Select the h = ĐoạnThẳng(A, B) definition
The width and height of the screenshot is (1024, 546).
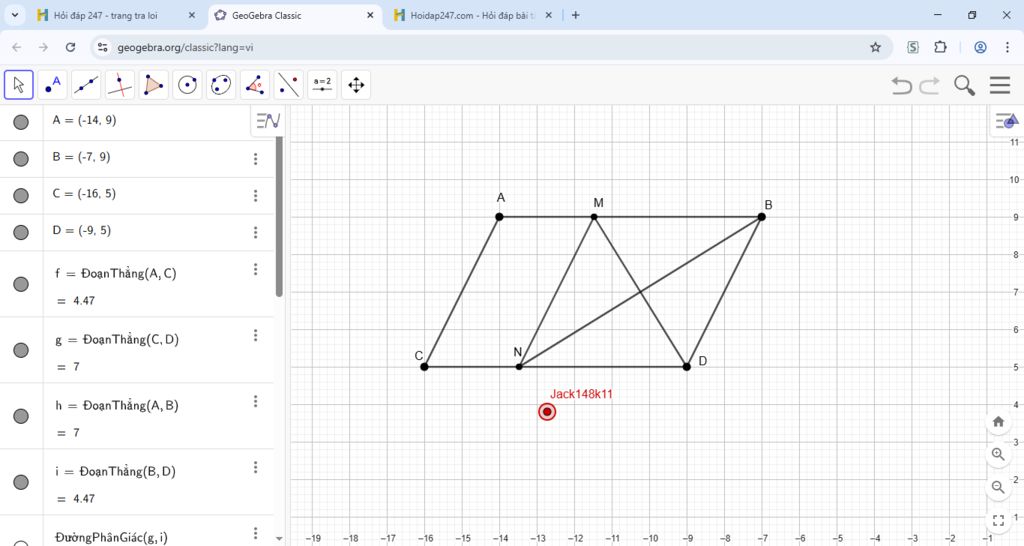pyautogui.click(x=117, y=406)
